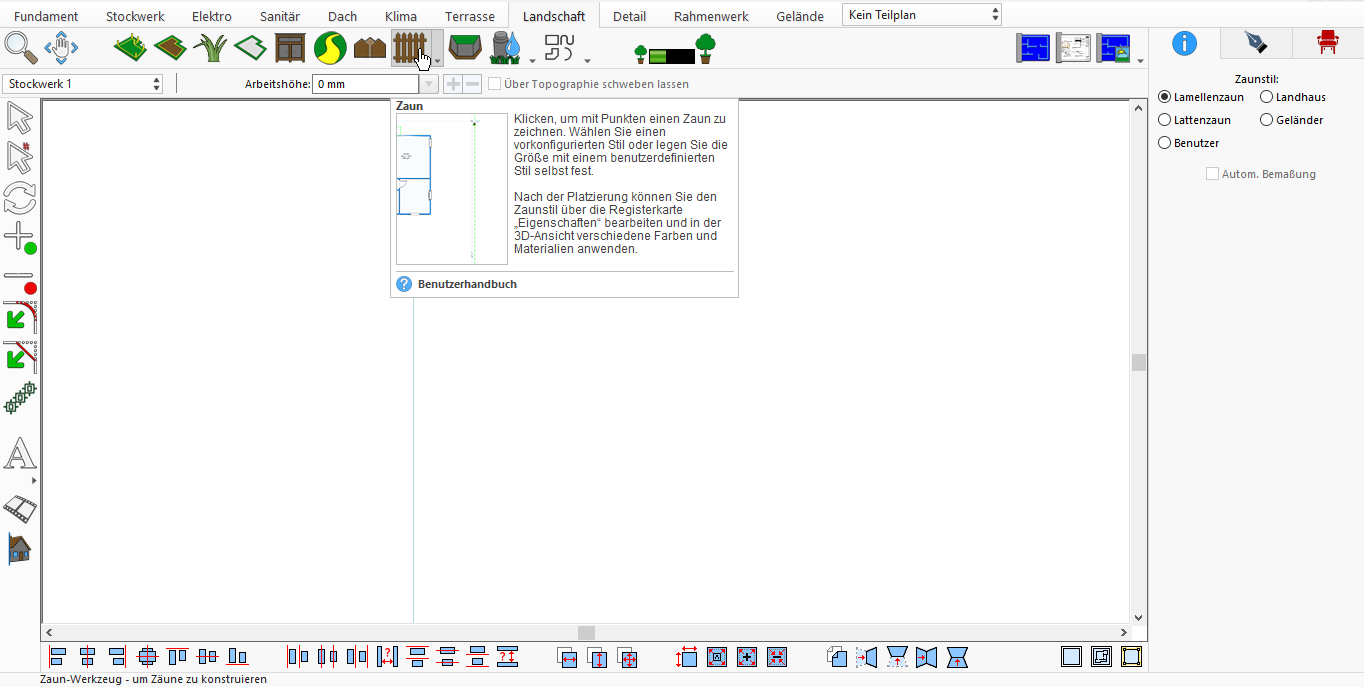
Task: Select the Lattenzaun radio button
Action: pos(1195,120)
